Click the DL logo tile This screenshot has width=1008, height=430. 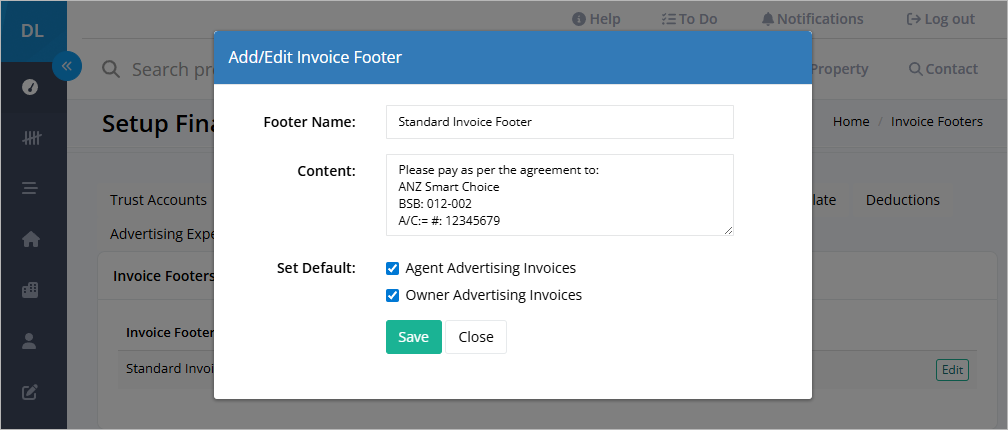pos(33,31)
